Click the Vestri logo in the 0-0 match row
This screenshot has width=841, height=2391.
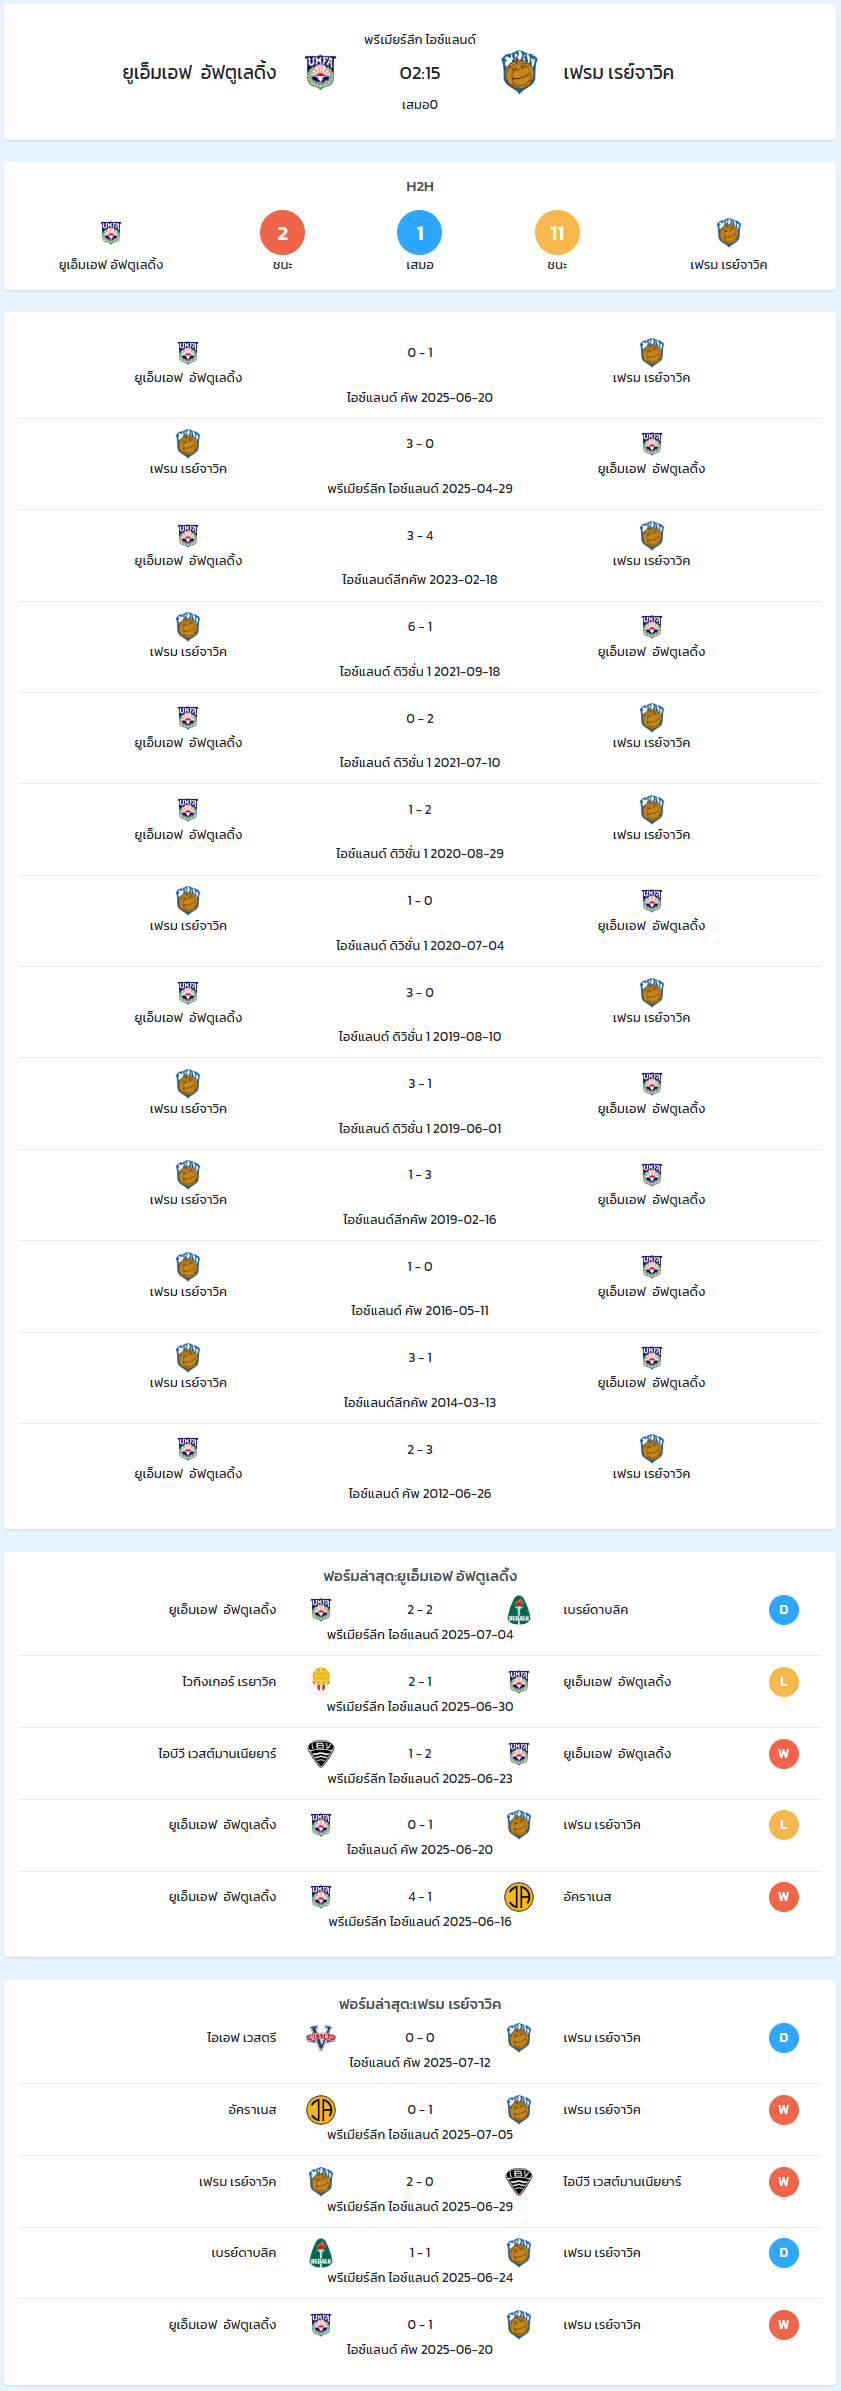pos(321,2038)
